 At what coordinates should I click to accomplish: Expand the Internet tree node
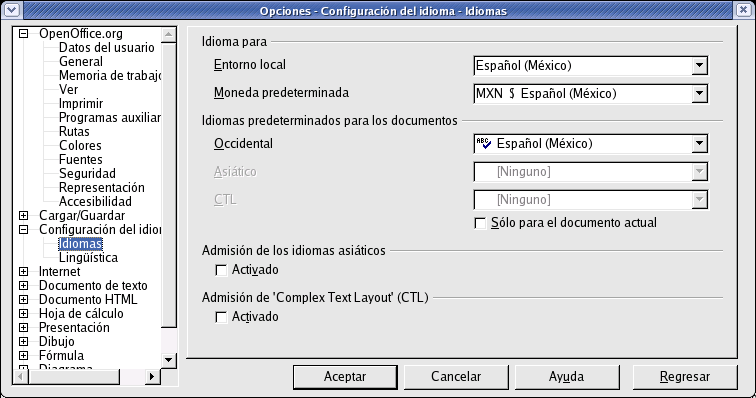23,272
